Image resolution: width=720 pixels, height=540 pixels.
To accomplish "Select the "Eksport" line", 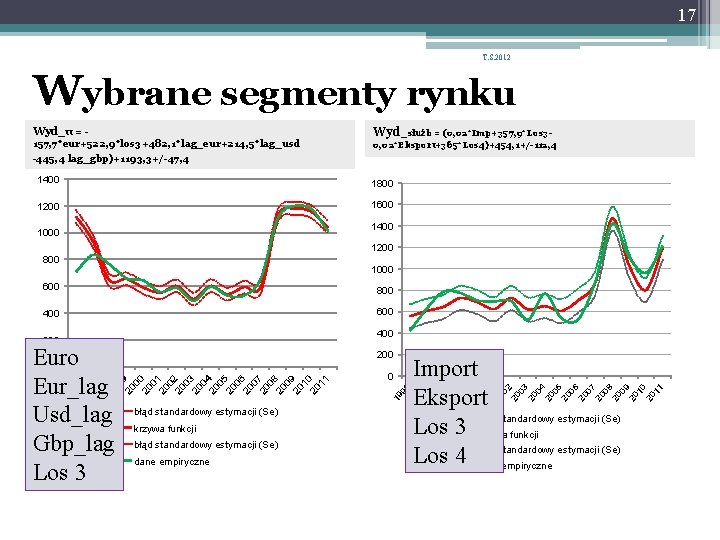I will [x=450, y=398].
